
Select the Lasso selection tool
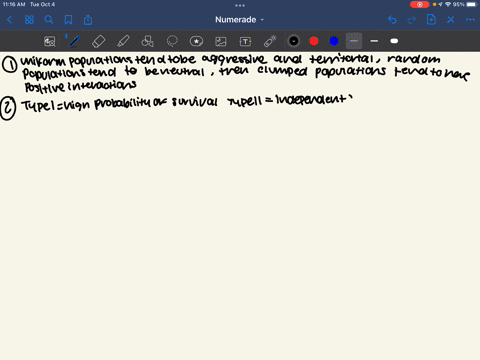172,41
